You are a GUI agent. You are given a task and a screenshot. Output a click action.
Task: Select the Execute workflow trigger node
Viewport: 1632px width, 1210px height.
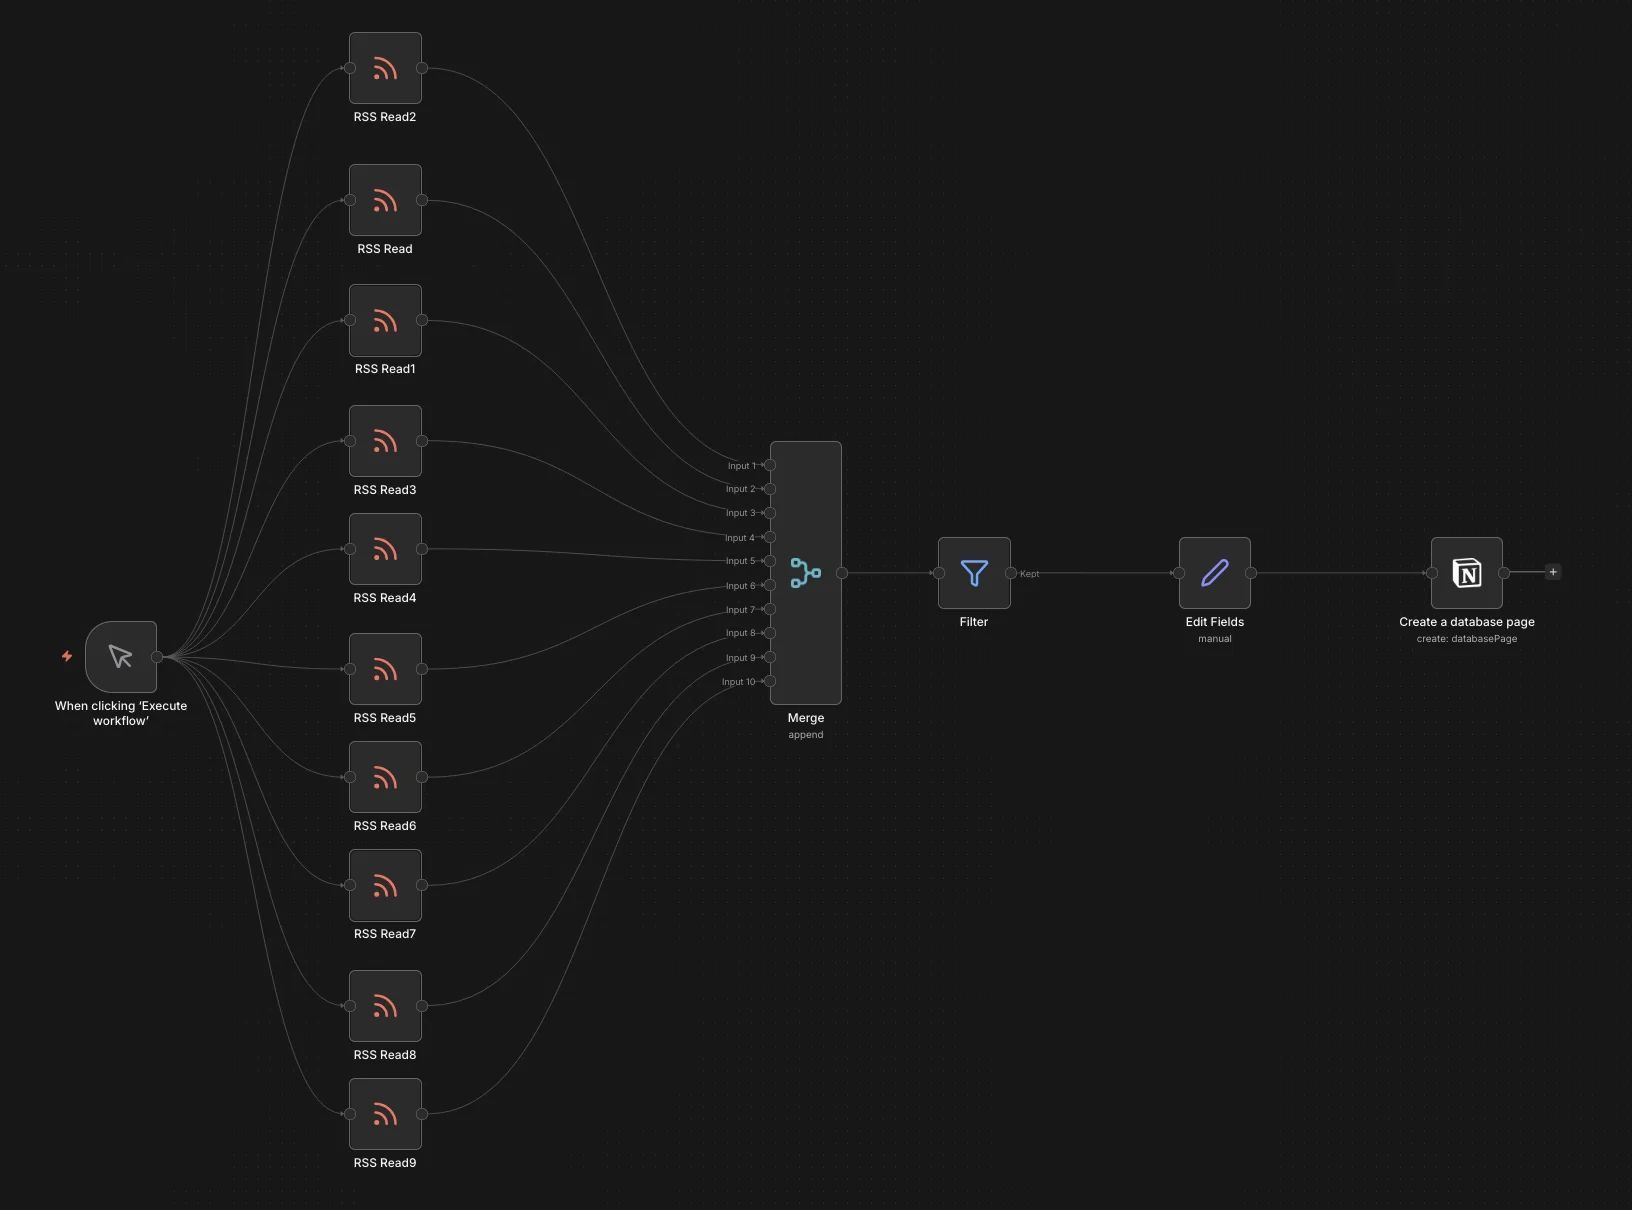tap(120, 657)
